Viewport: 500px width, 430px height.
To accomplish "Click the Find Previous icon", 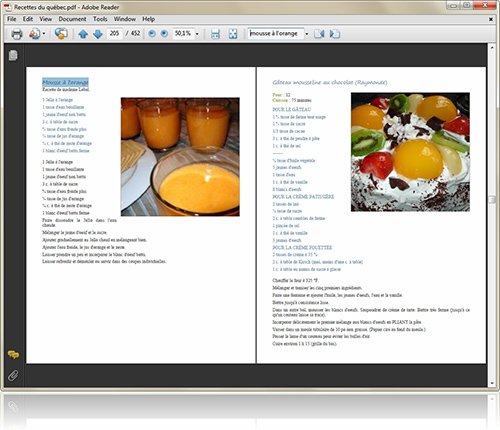I will (319, 34).
